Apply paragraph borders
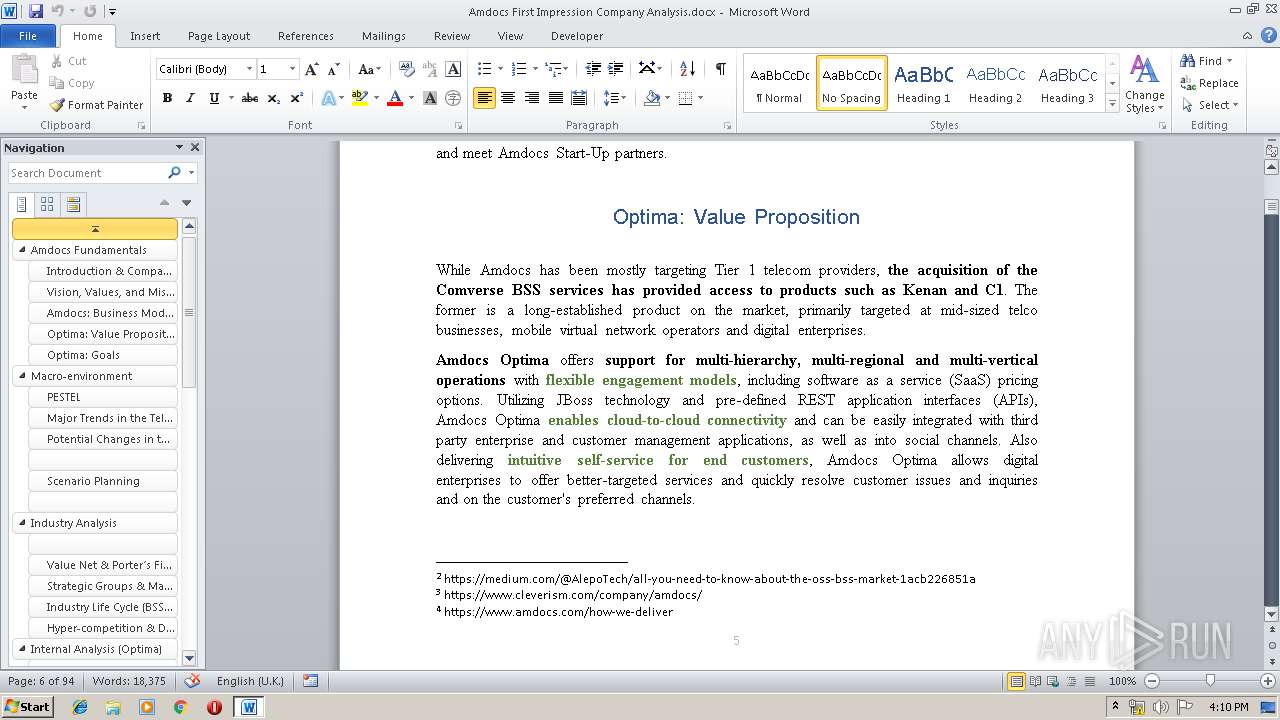The width and height of the screenshot is (1280, 720). 685,98
